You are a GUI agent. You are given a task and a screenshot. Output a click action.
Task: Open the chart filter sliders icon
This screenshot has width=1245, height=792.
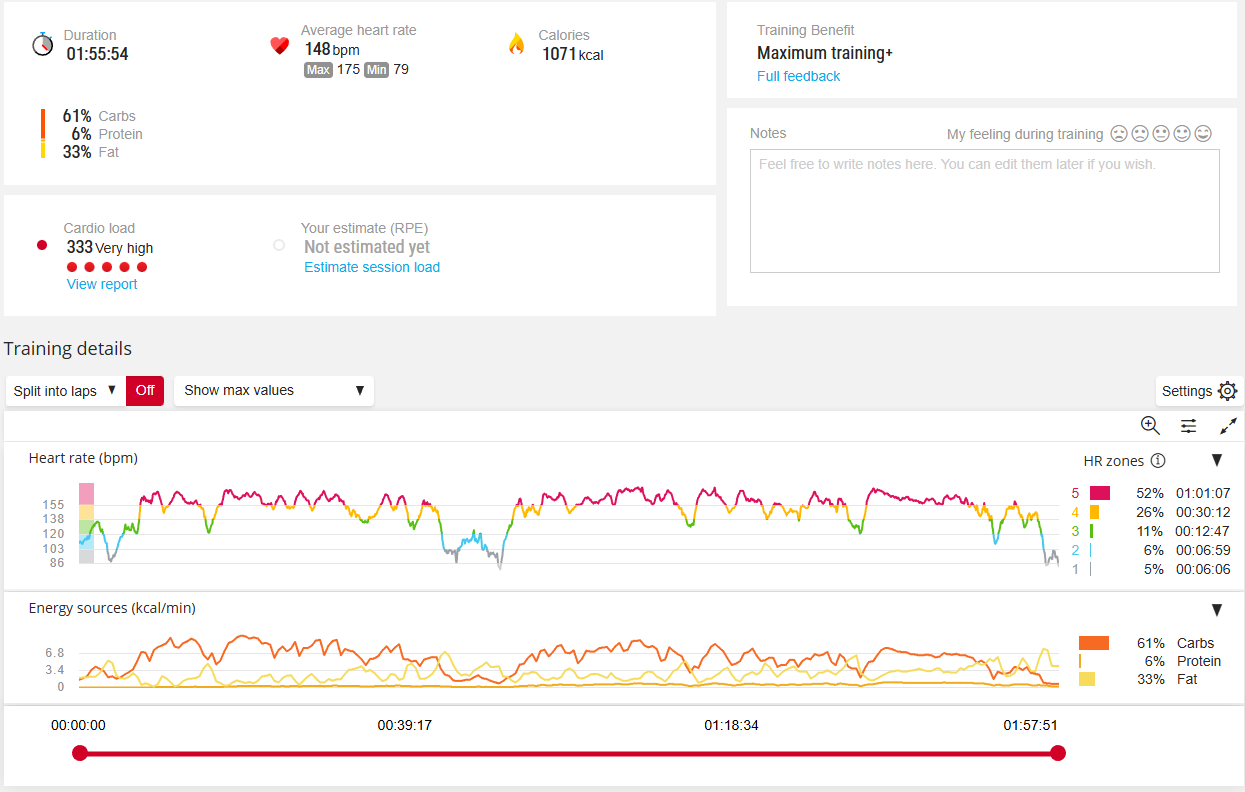click(x=1188, y=426)
